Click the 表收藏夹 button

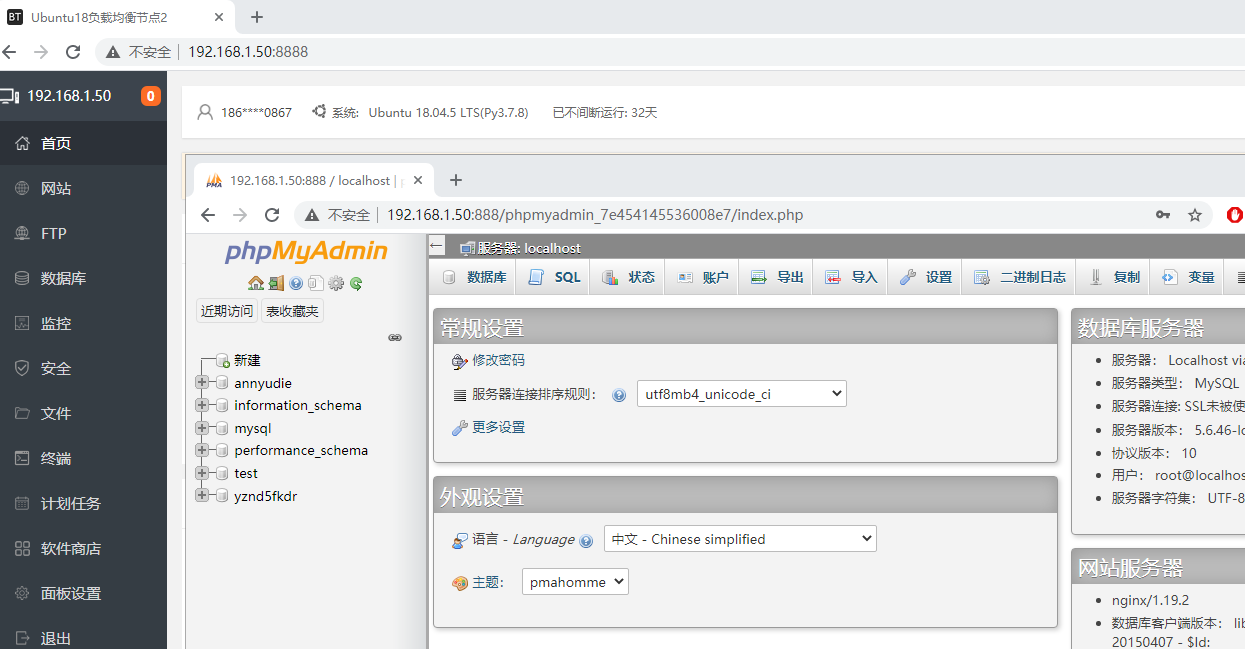(292, 311)
